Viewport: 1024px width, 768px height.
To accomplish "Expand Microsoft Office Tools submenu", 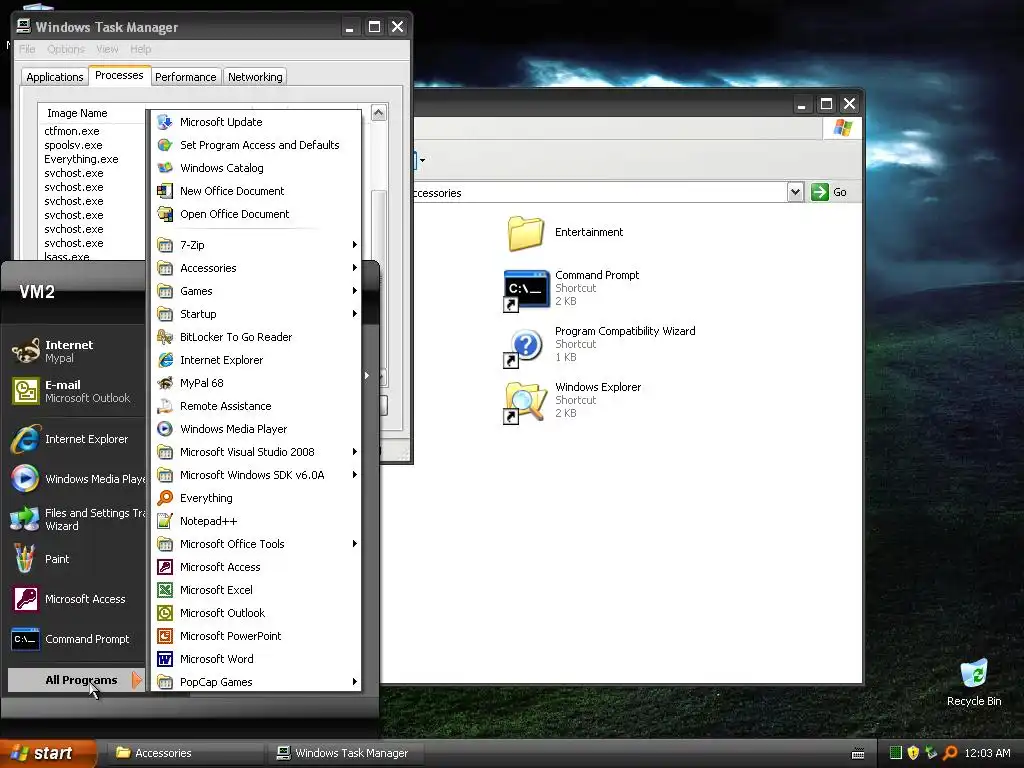I will click(255, 544).
